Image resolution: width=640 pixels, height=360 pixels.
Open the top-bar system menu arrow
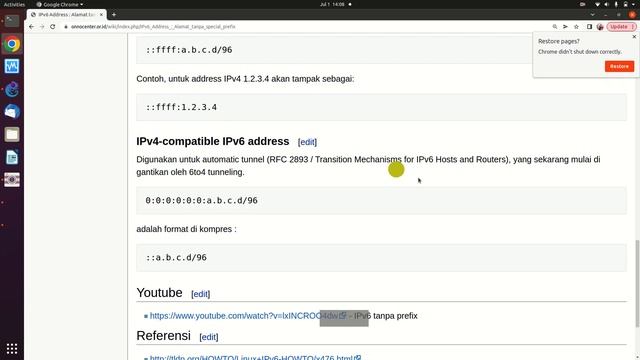(x=633, y=4)
